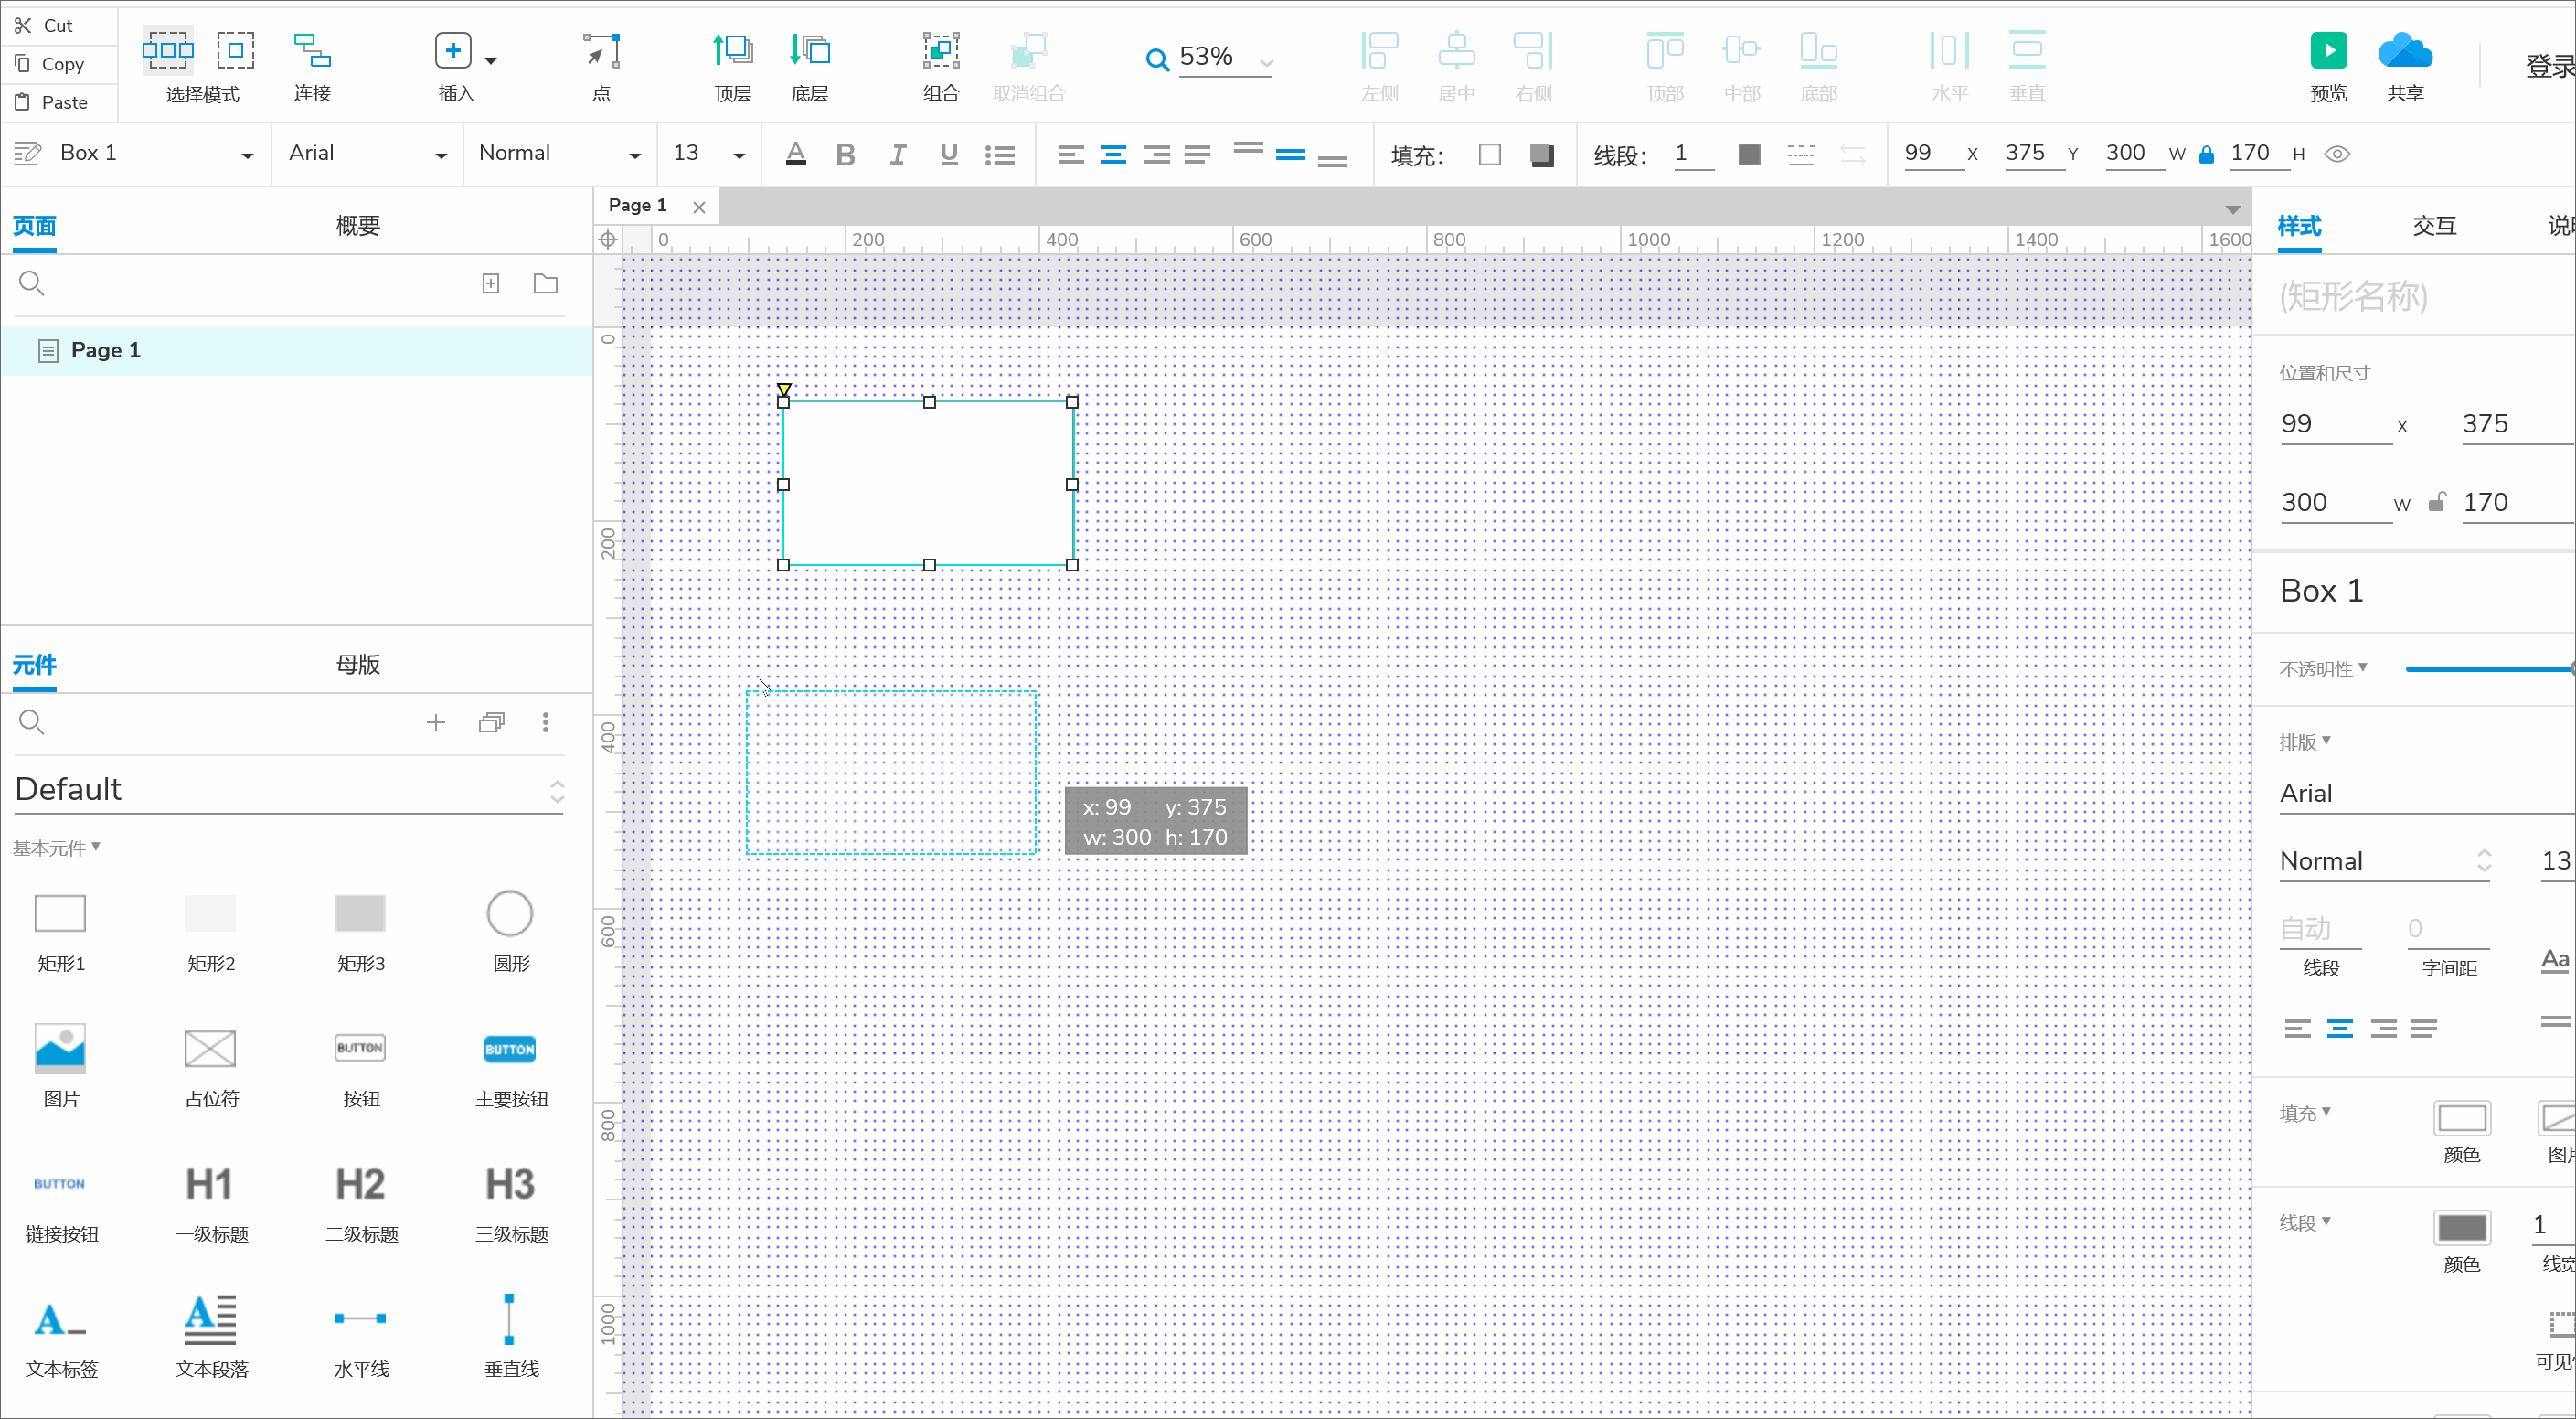2576x1419 pixels.
Task: Toggle the widget visibility eye icon
Action: (2337, 154)
